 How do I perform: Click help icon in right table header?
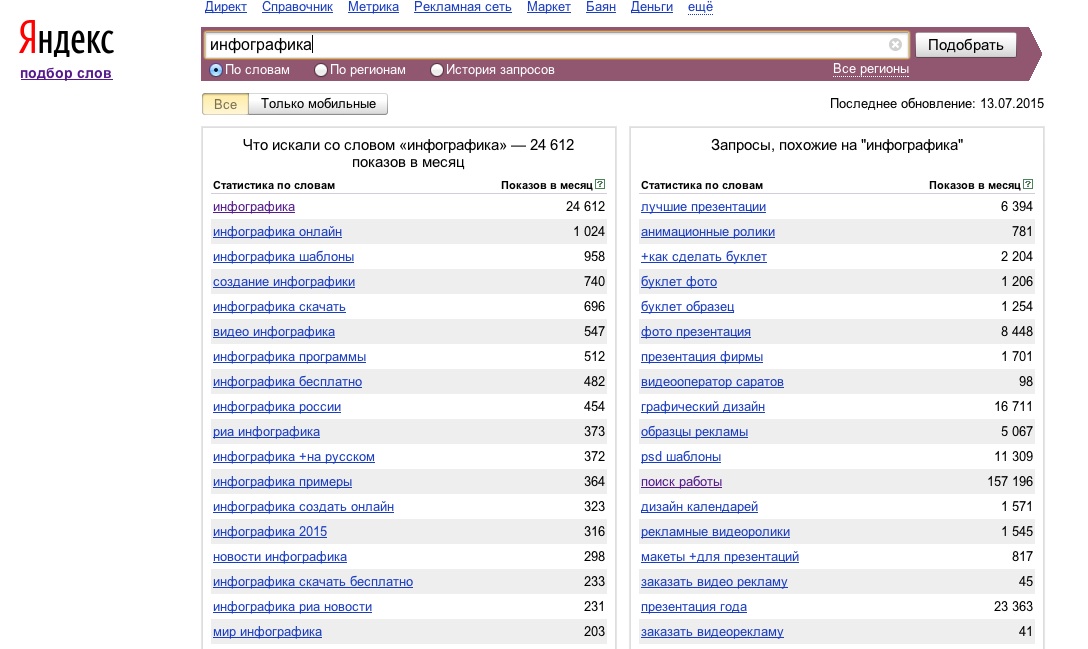click(x=1028, y=185)
